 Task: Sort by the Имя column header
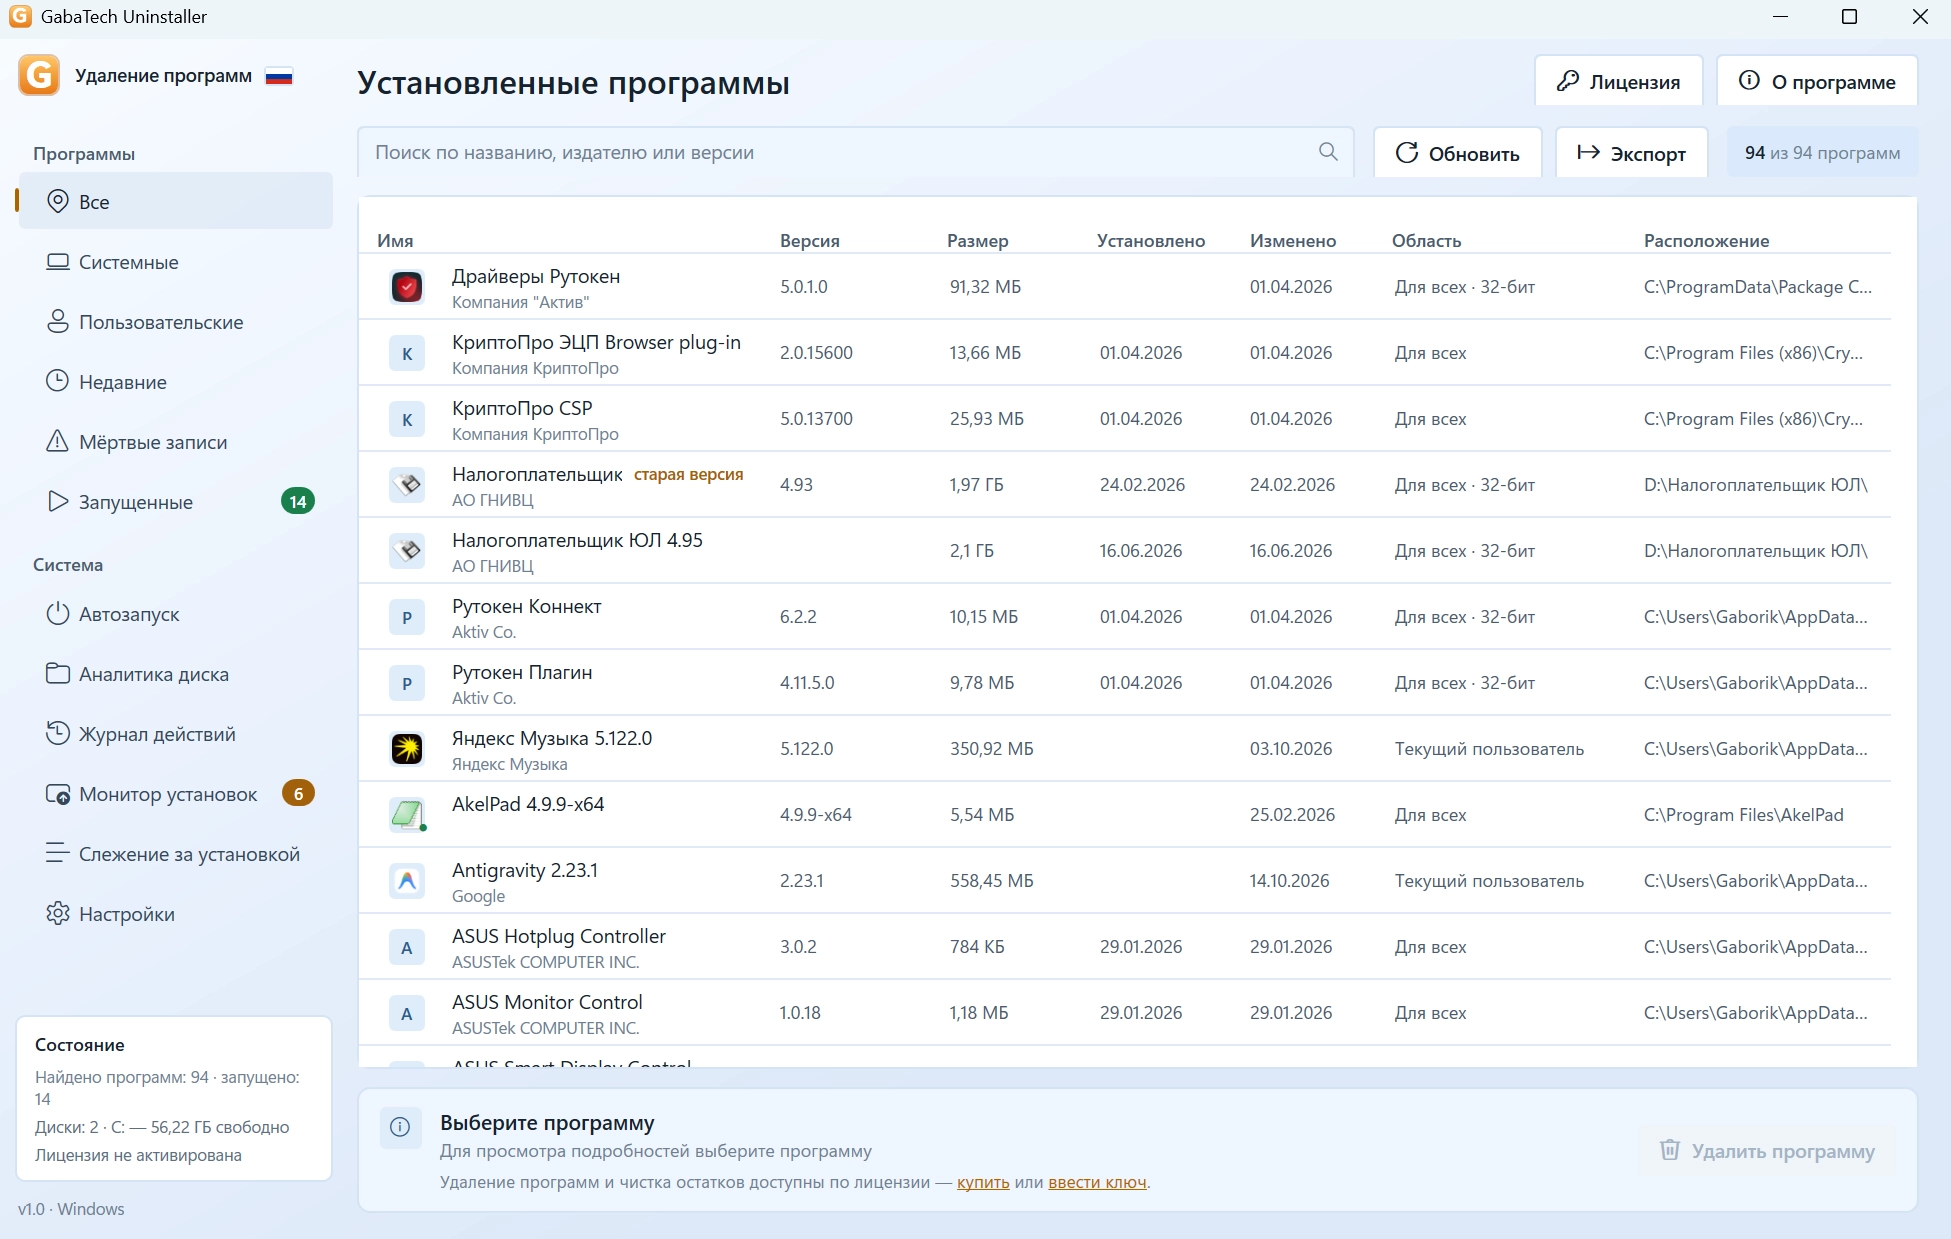[395, 240]
